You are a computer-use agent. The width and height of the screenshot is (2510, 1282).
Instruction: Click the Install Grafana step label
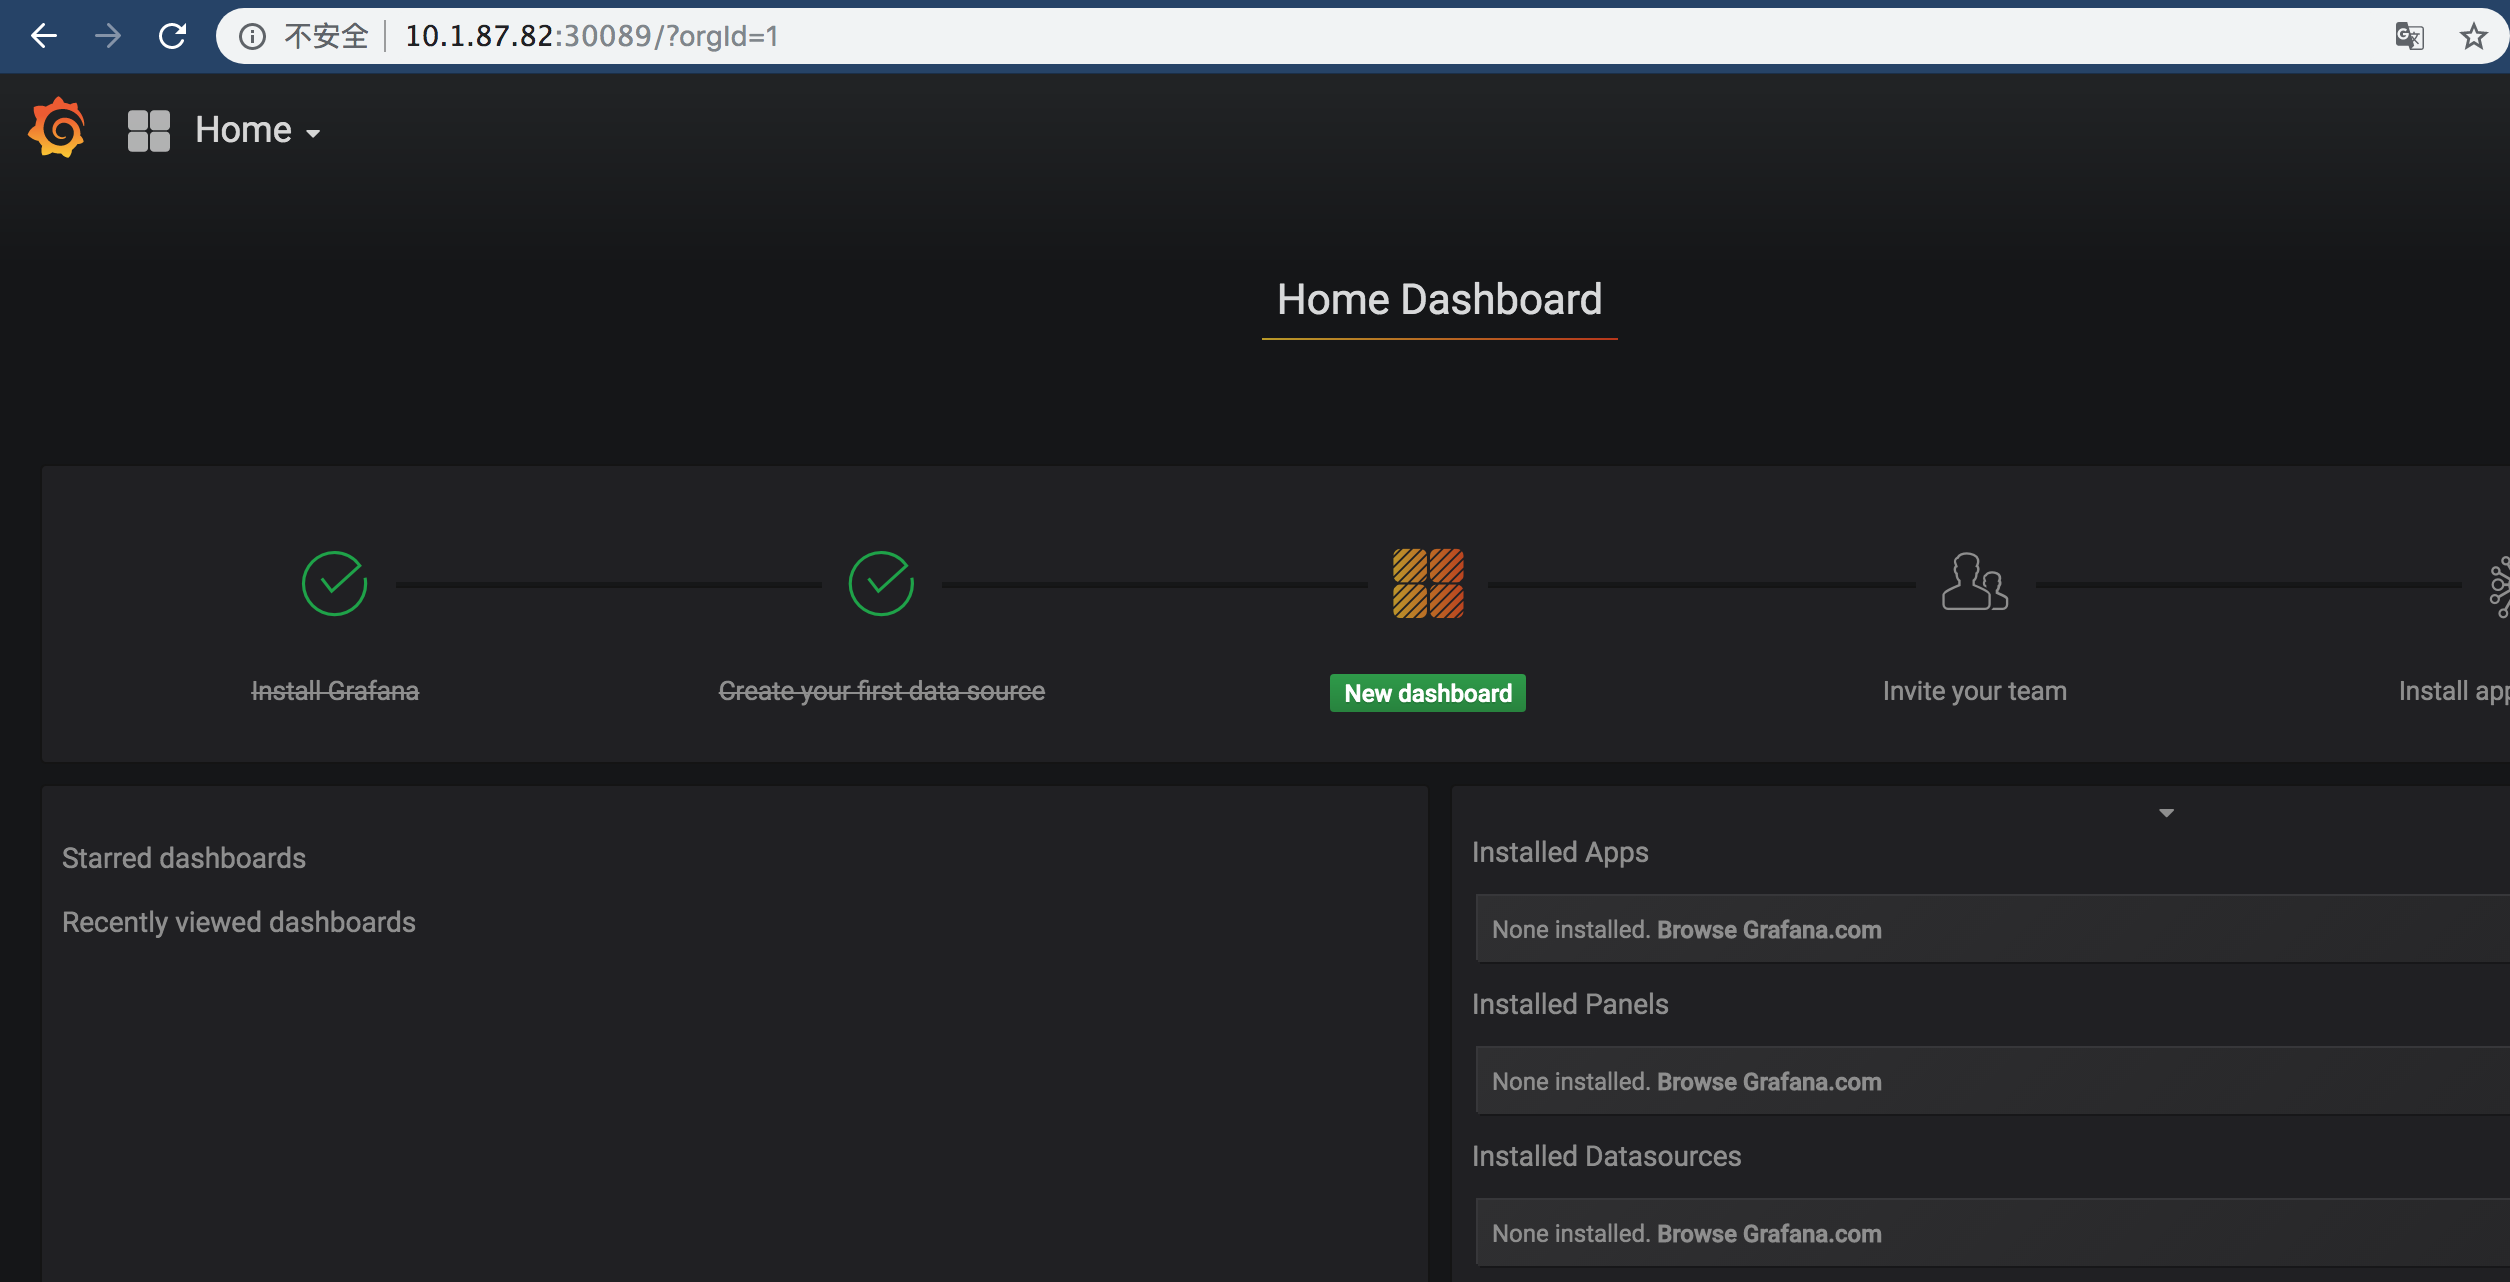tap(335, 691)
